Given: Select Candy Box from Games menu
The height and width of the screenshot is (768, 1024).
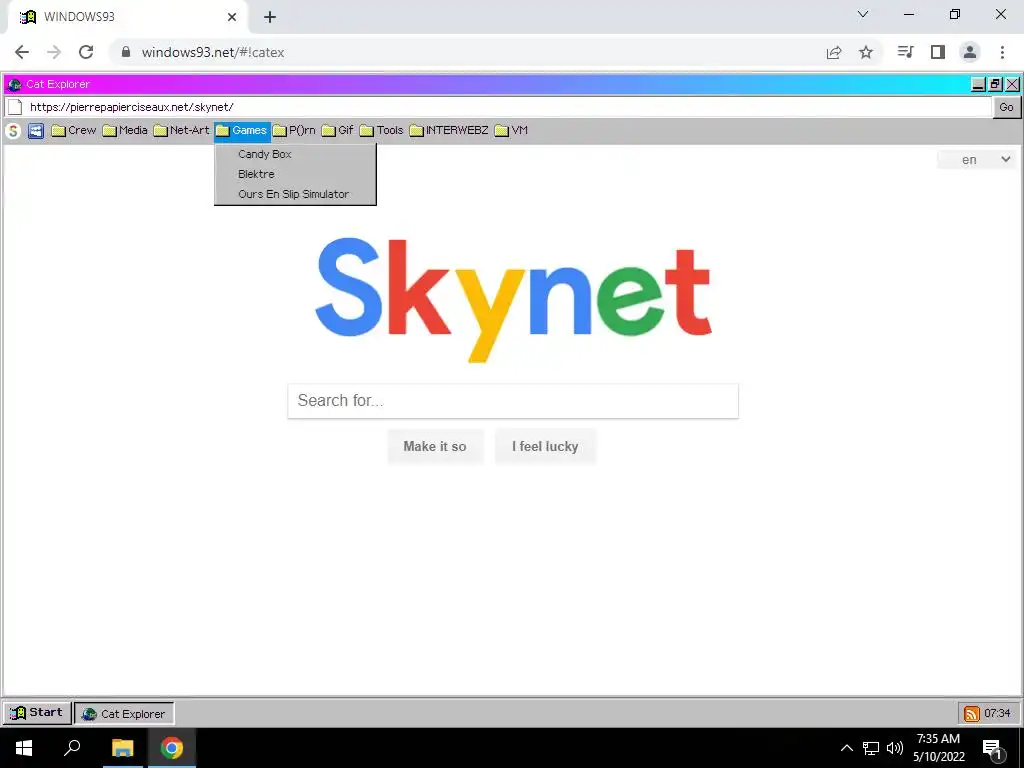Looking at the screenshot, I should [x=295, y=154].
